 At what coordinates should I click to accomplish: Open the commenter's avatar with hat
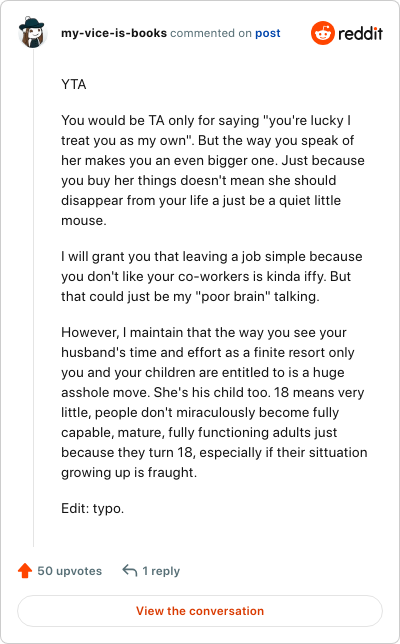pos(32,32)
